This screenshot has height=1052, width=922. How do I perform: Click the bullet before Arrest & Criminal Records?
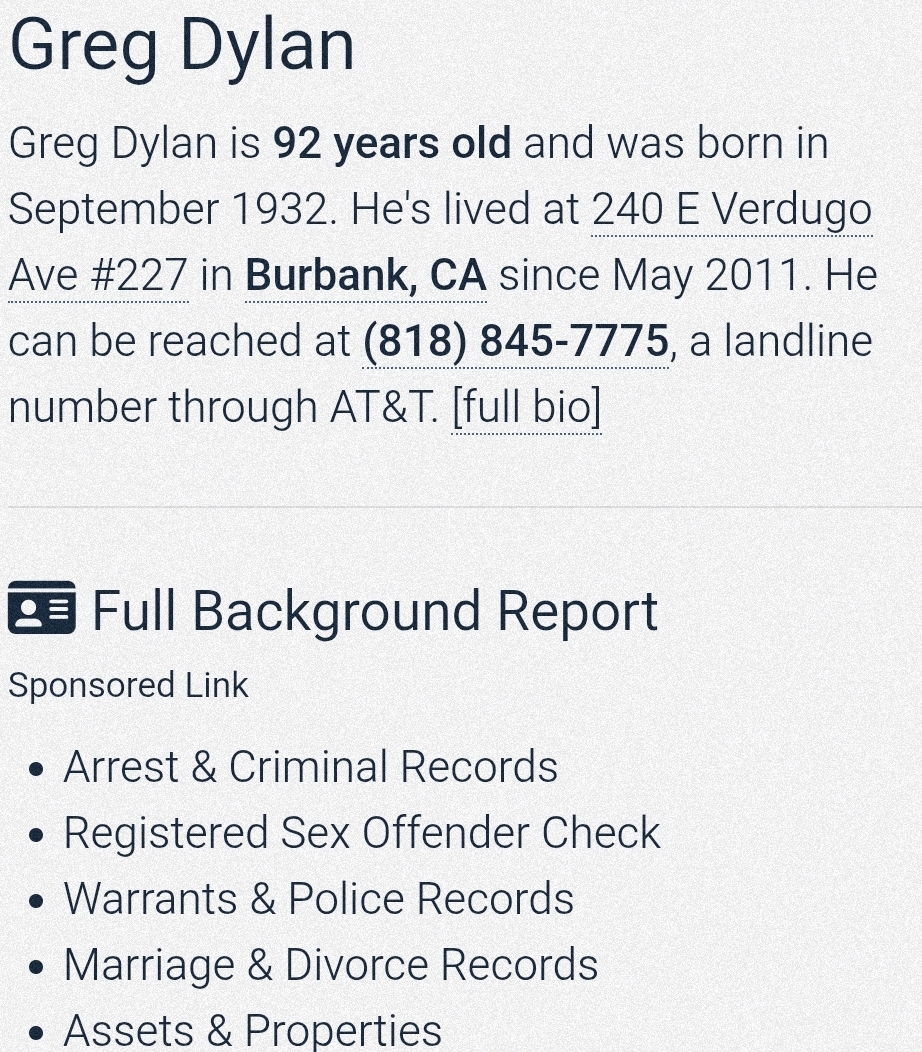pyautogui.click(x=37, y=770)
